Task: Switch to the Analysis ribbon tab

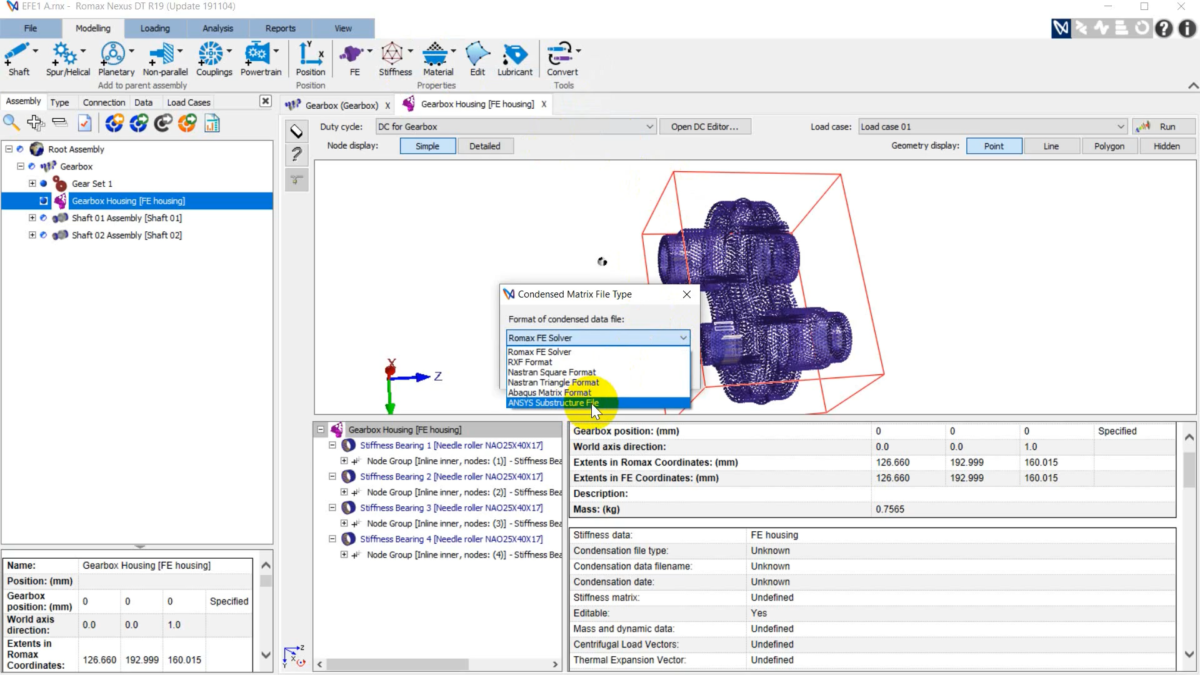Action: (217, 28)
